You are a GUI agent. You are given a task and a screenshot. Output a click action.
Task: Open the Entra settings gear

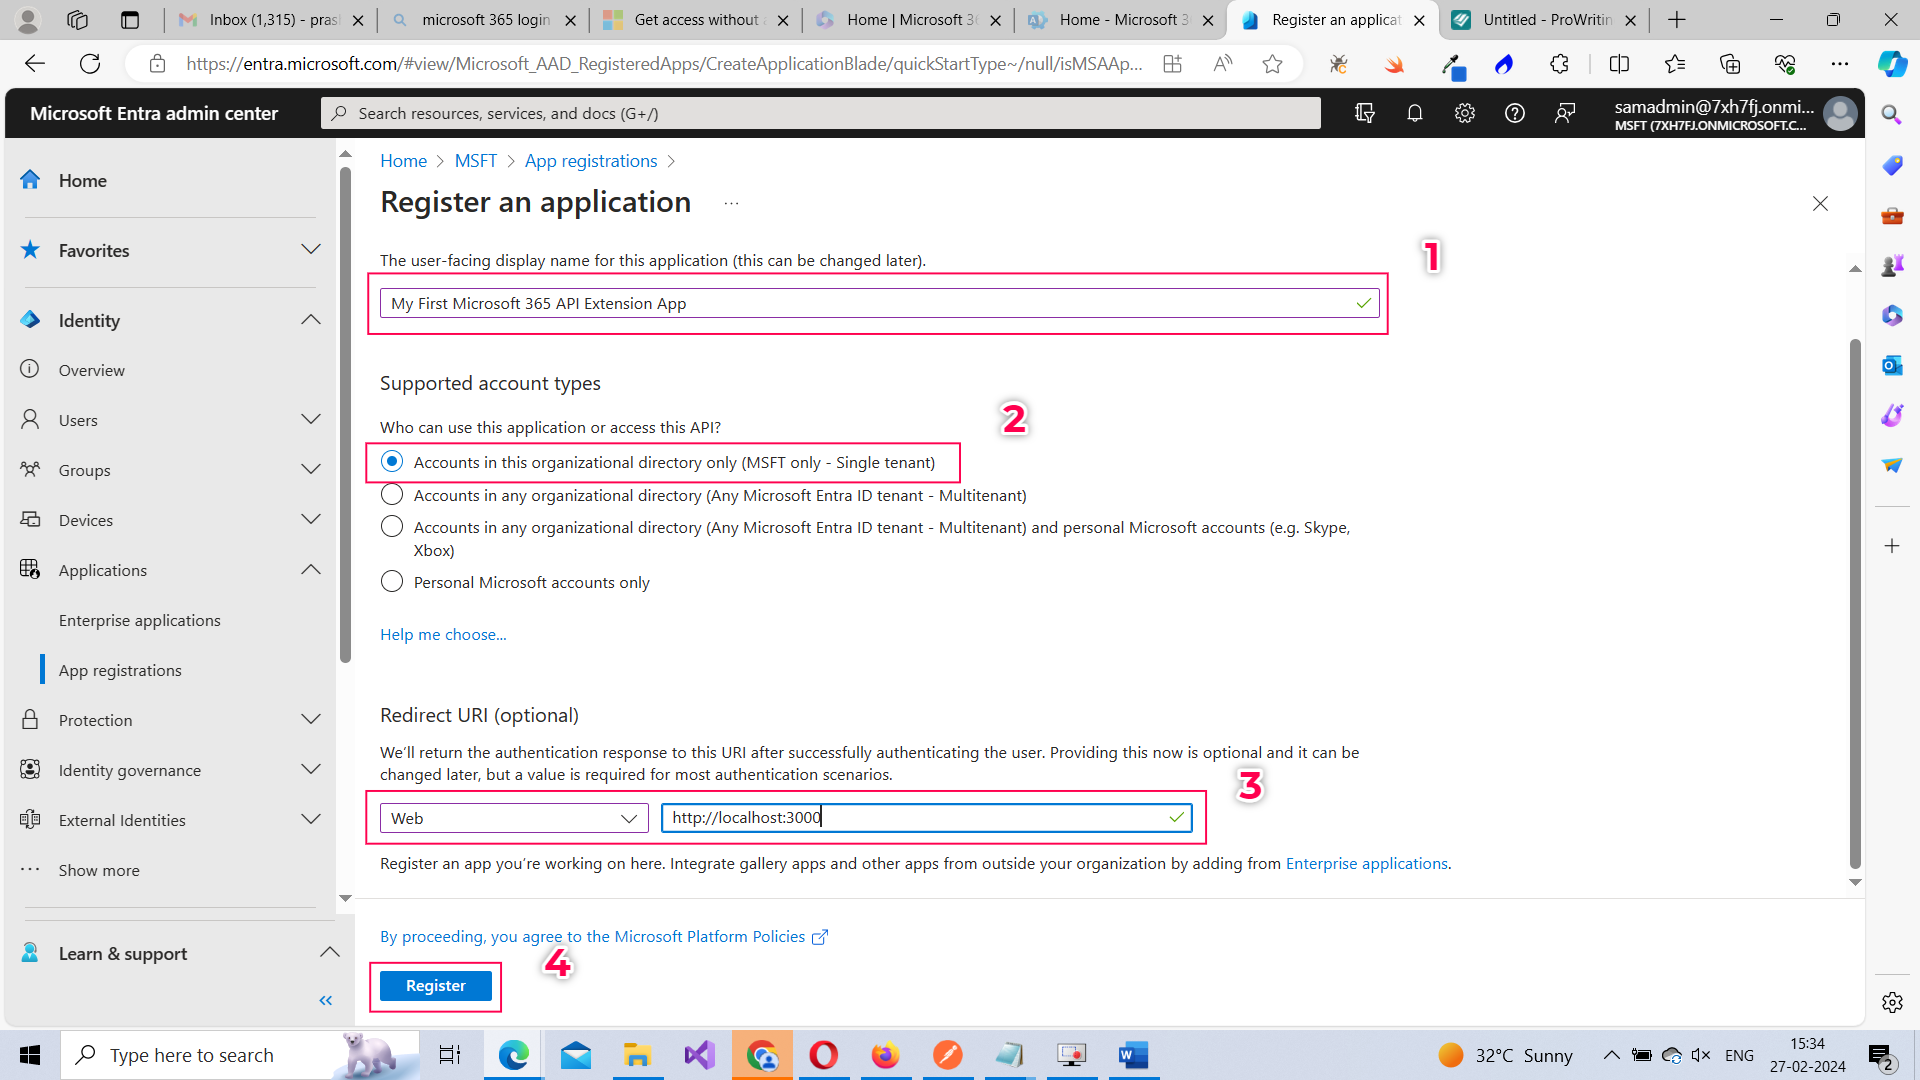(x=1464, y=113)
